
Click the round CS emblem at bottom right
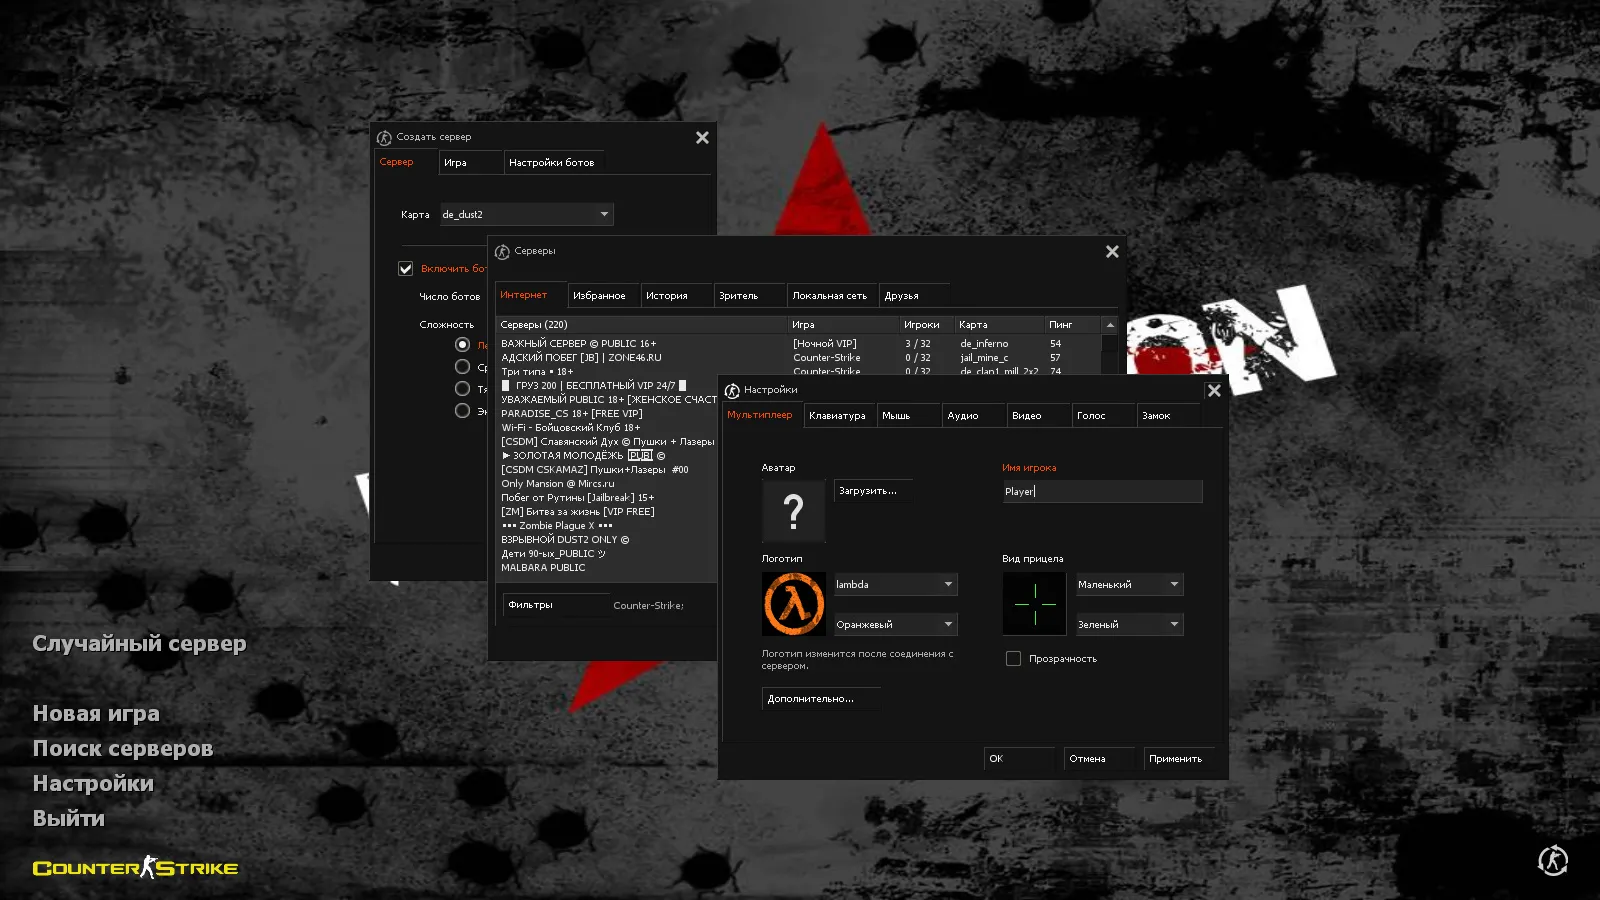click(1551, 860)
